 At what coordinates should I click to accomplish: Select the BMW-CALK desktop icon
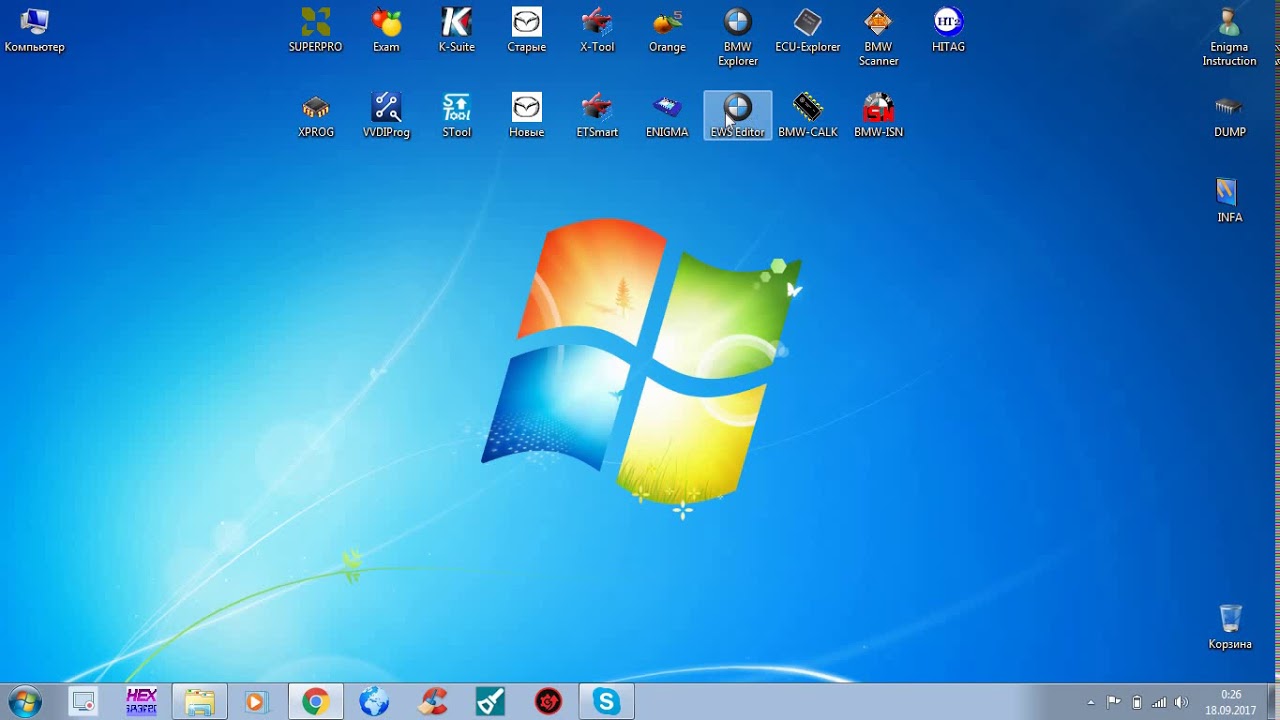pos(808,116)
